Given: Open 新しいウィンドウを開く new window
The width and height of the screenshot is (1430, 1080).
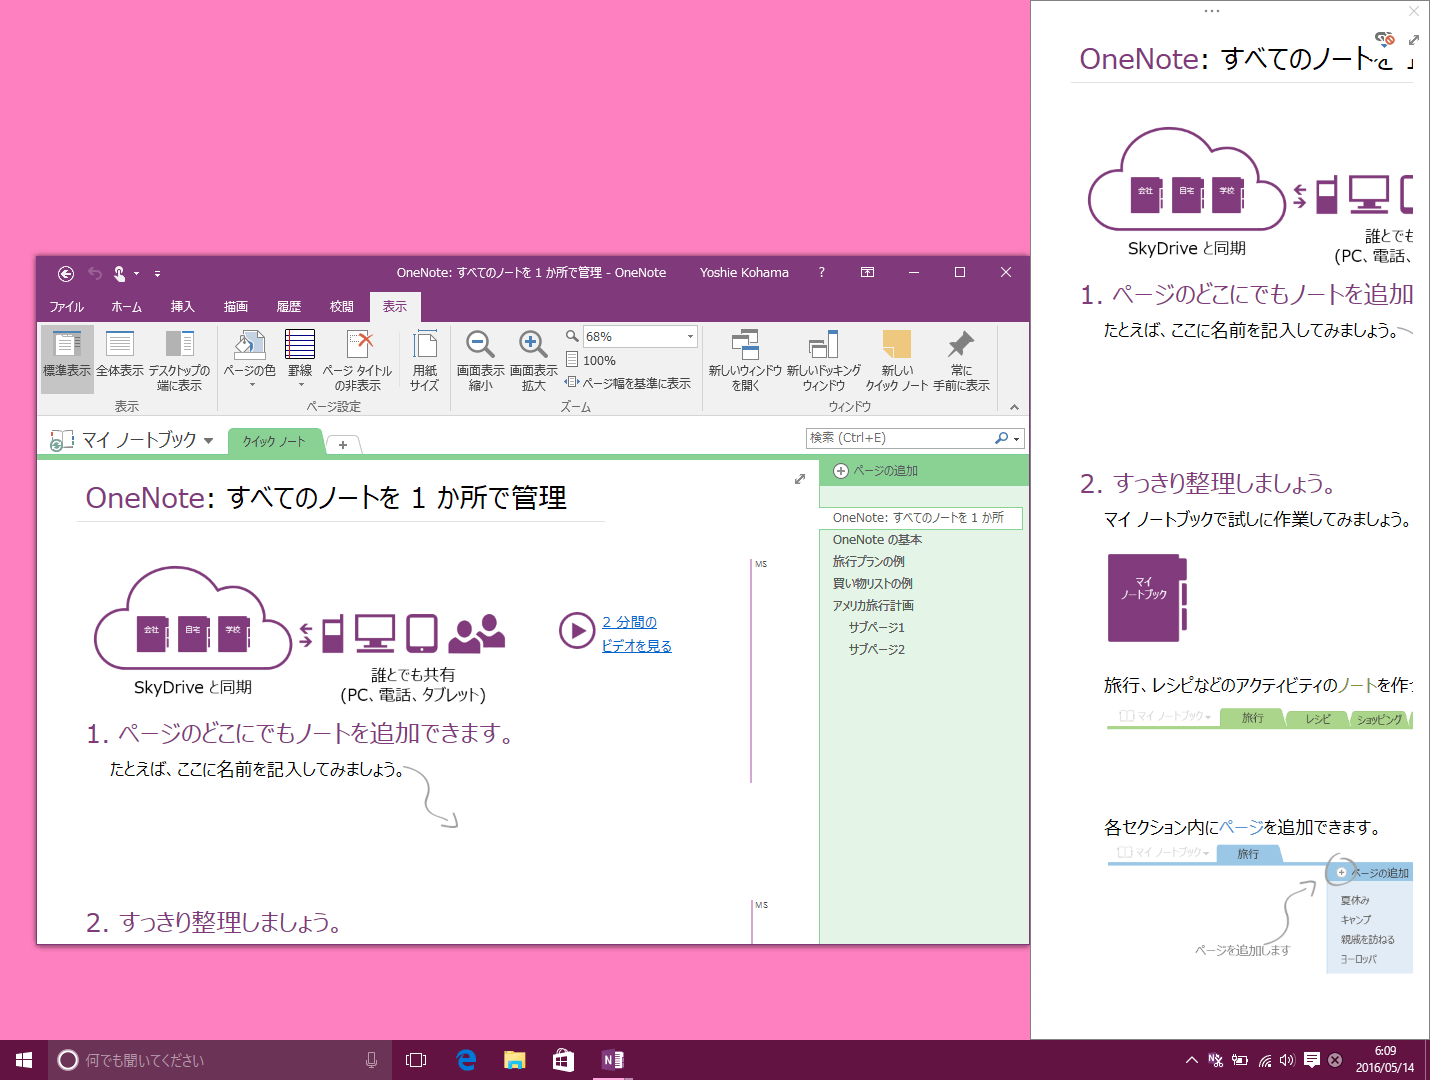Looking at the screenshot, I should click(x=745, y=359).
